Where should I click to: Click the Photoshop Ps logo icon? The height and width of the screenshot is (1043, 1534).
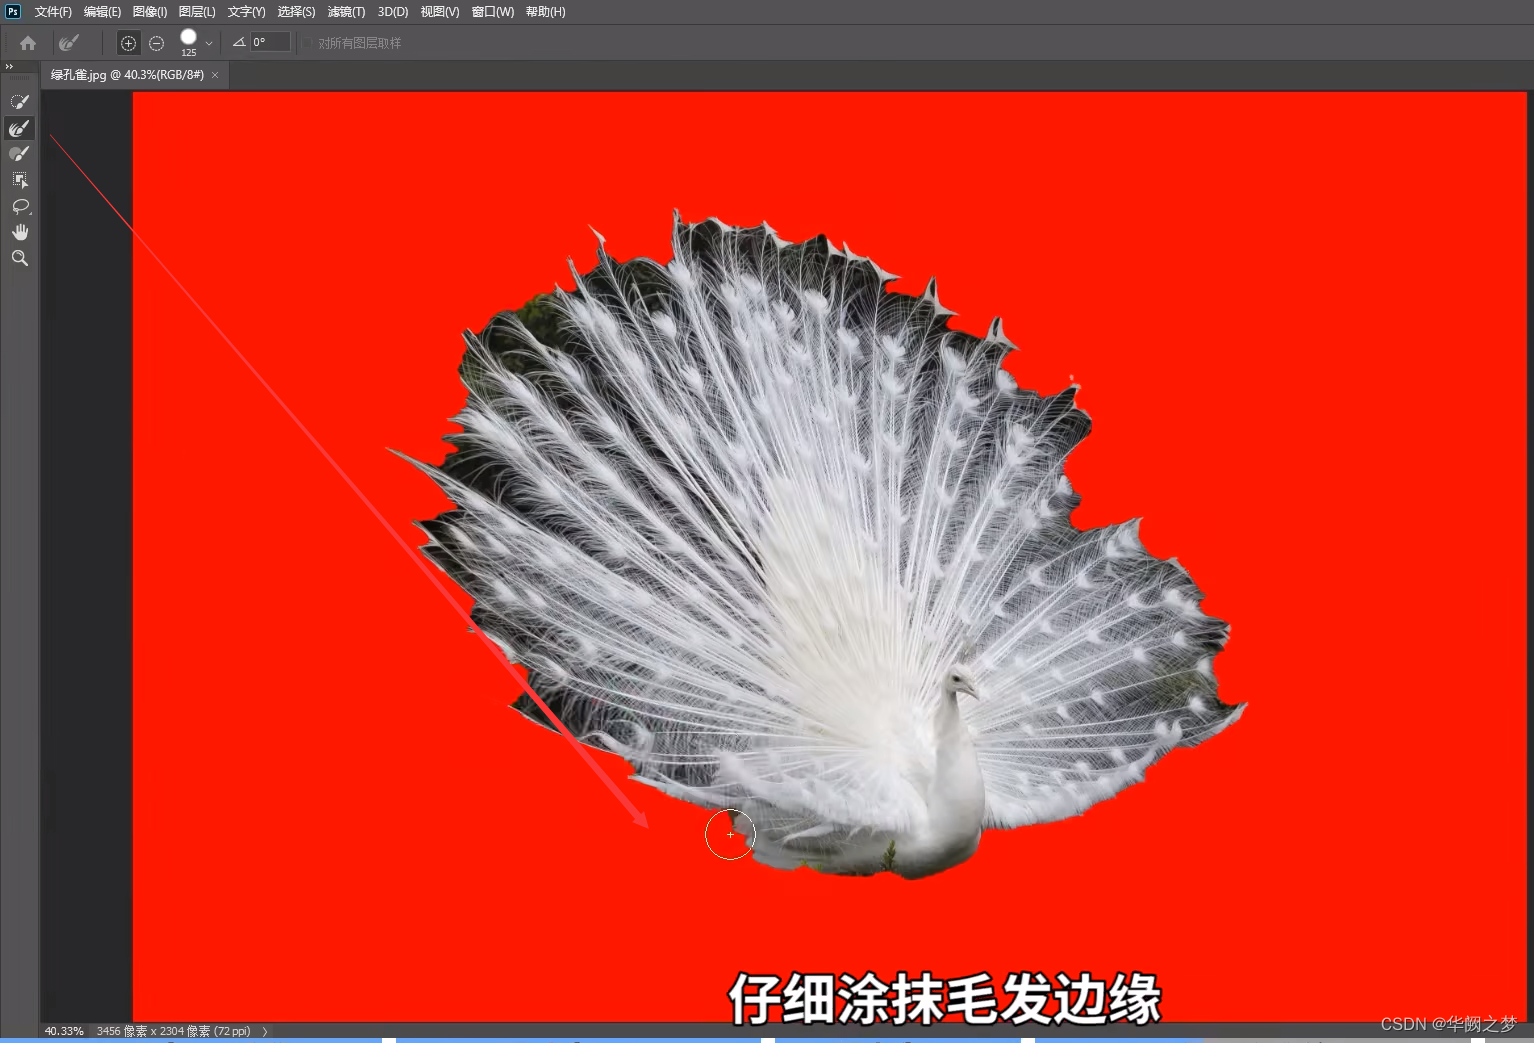coord(13,12)
